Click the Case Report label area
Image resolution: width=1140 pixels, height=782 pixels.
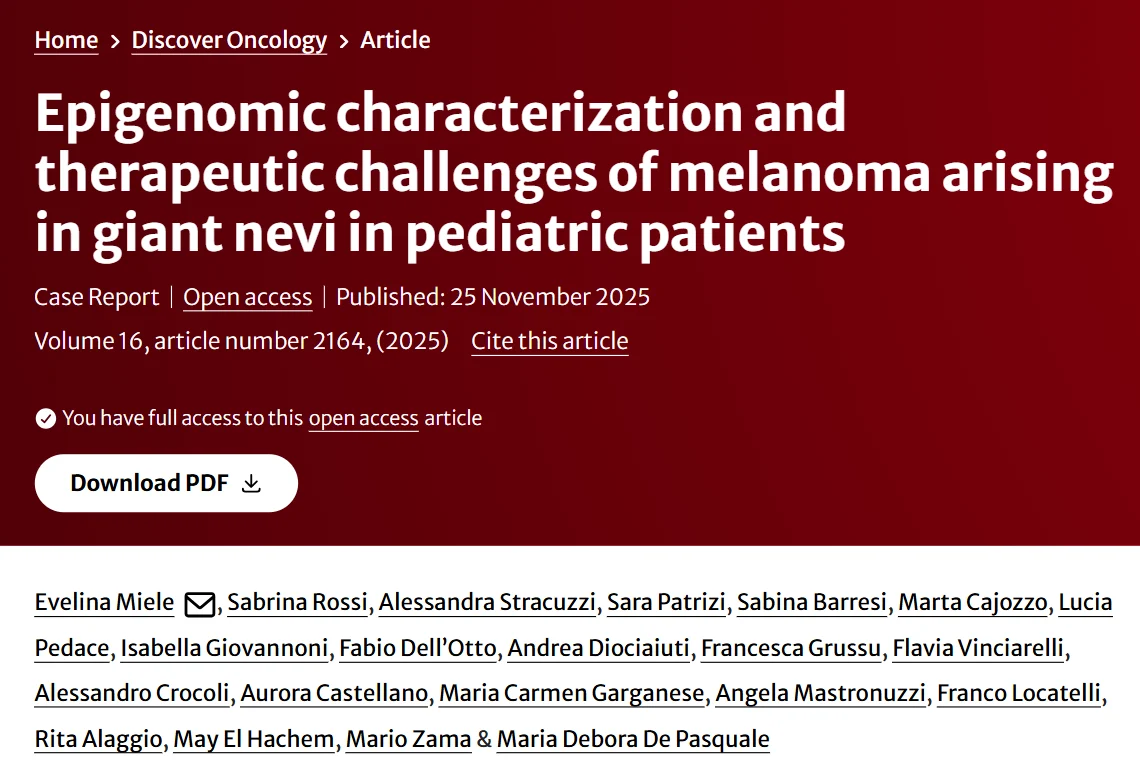(96, 297)
